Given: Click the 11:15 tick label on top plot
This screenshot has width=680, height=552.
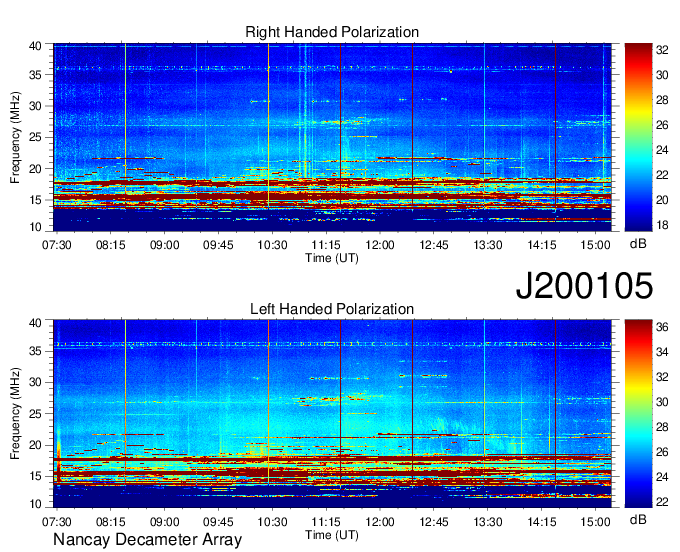Looking at the screenshot, I should [x=326, y=245].
